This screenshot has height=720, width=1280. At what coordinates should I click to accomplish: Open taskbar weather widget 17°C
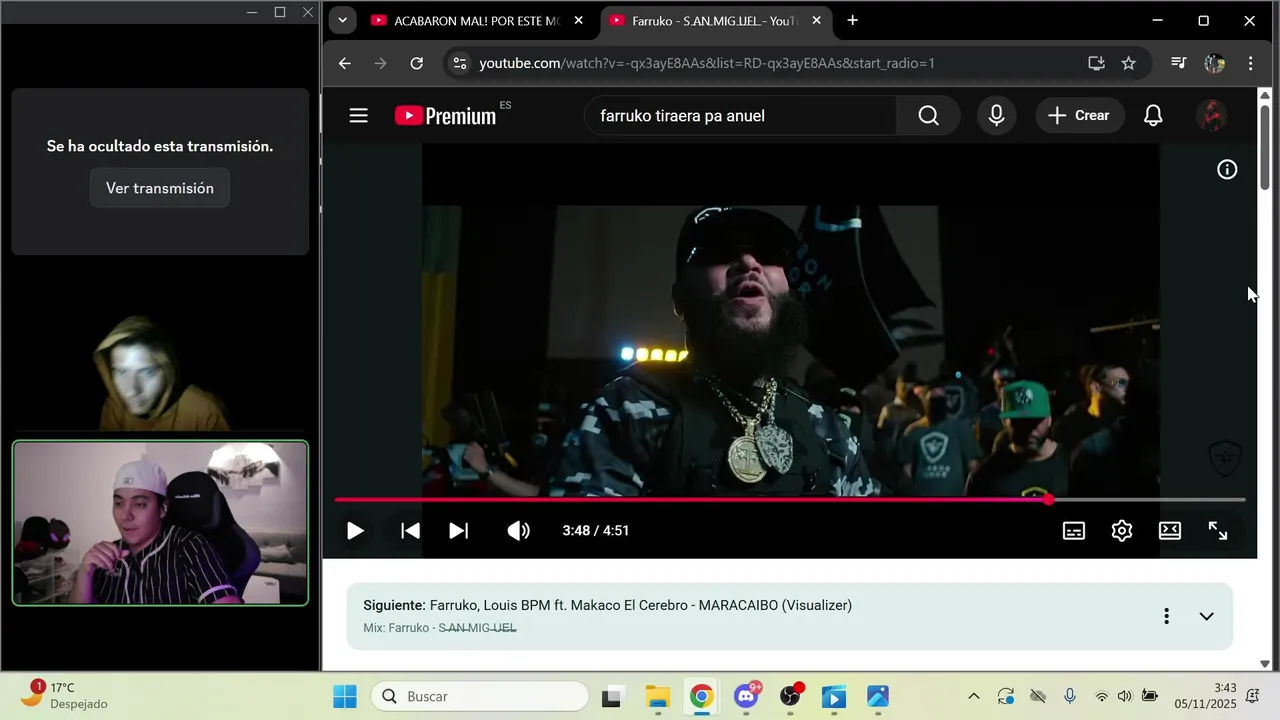pyautogui.click(x=66, y=696)
